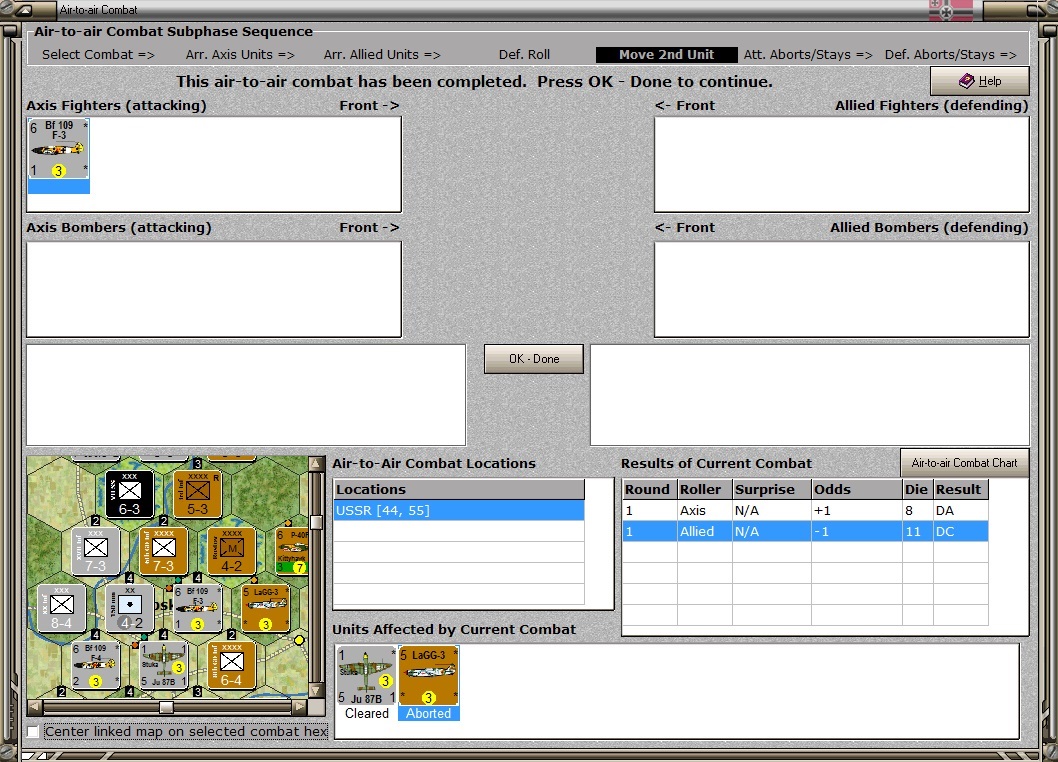Screen dimensions: 1058x762
Task: Click the orange 4-2 mechanized unit on map
Action: [231, 551]
